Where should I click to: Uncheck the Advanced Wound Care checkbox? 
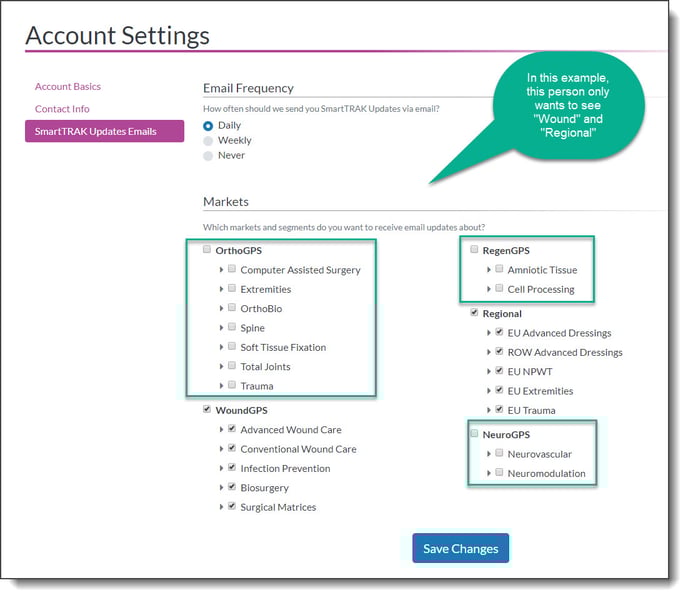coord(232,428)
